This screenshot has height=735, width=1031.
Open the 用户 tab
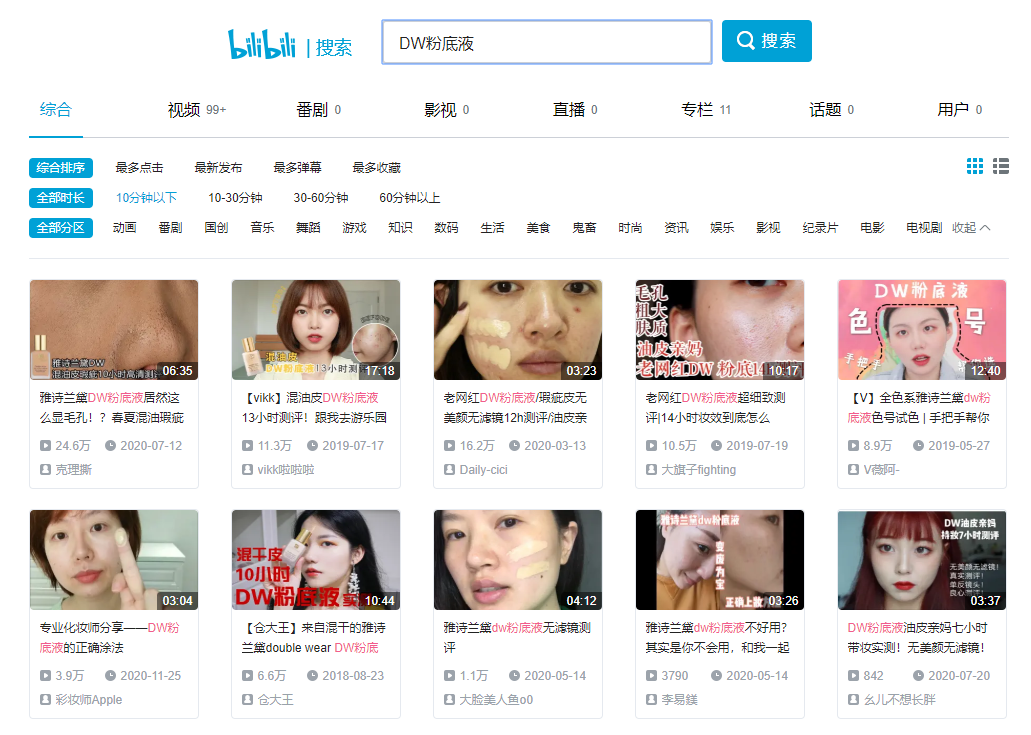[959, 110]
